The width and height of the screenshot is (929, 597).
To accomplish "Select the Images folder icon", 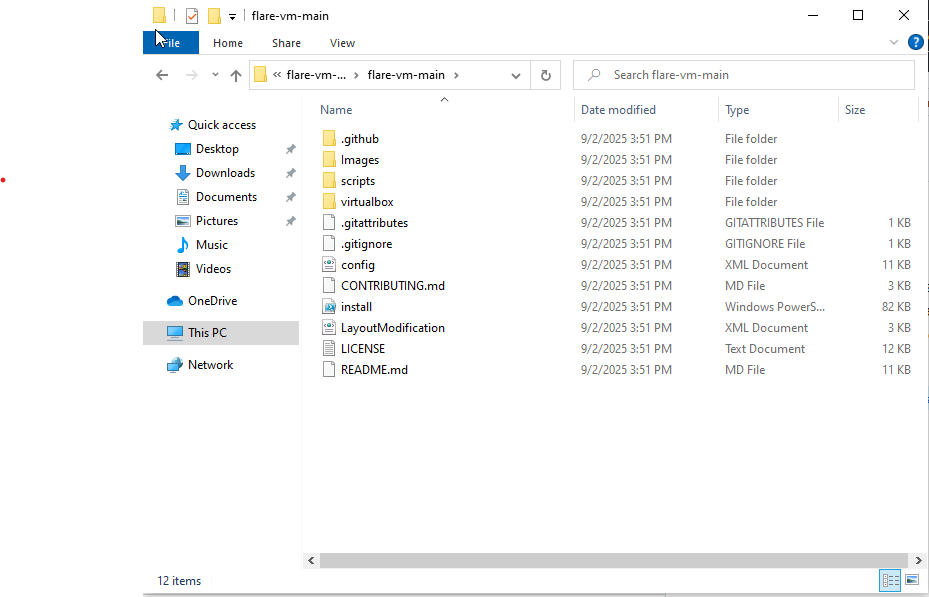I will pos(329,160).
